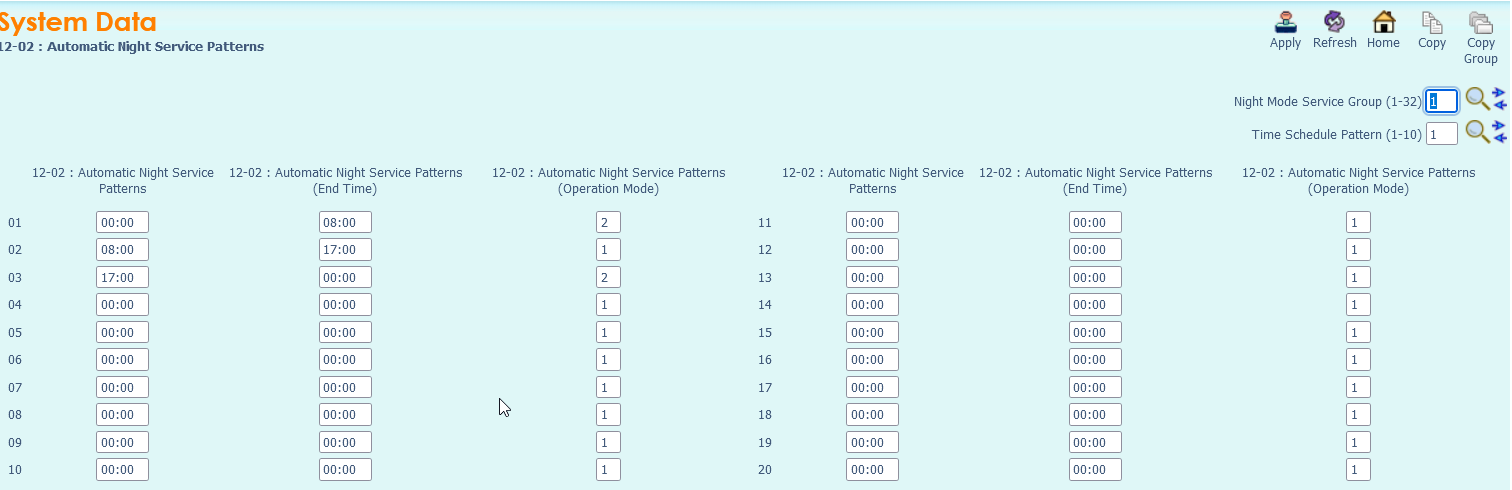Click left arrow next to Night Mode Service Group

pos(1499,105)
